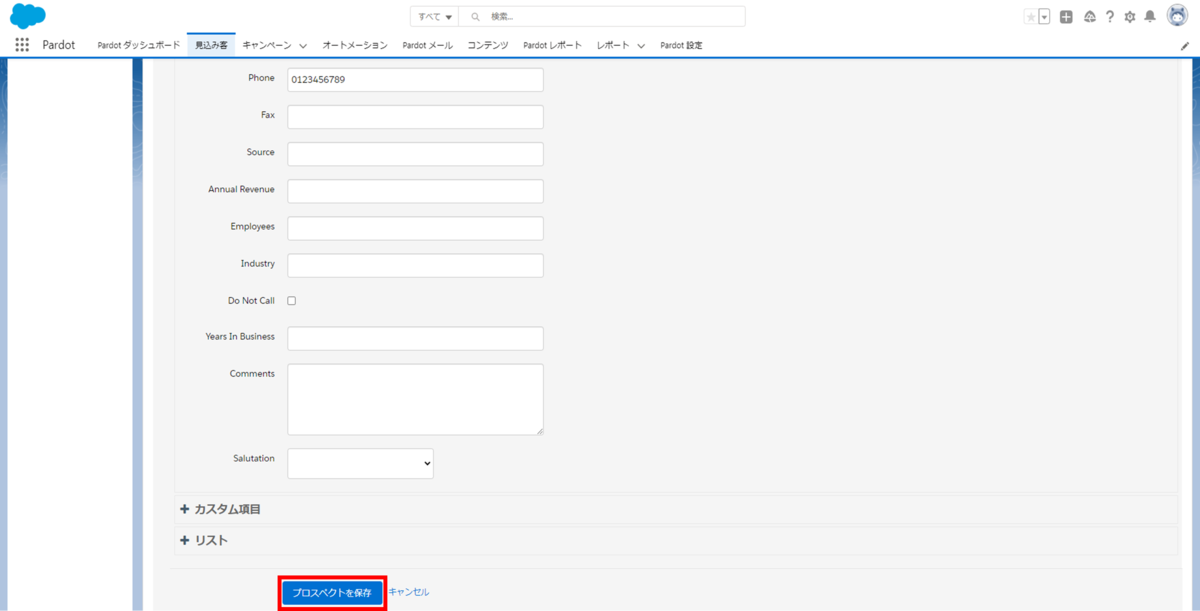Go to Pardot ダッシュボード tab
The height and width of the screenshot is (611, 1200).
[139, 45]
